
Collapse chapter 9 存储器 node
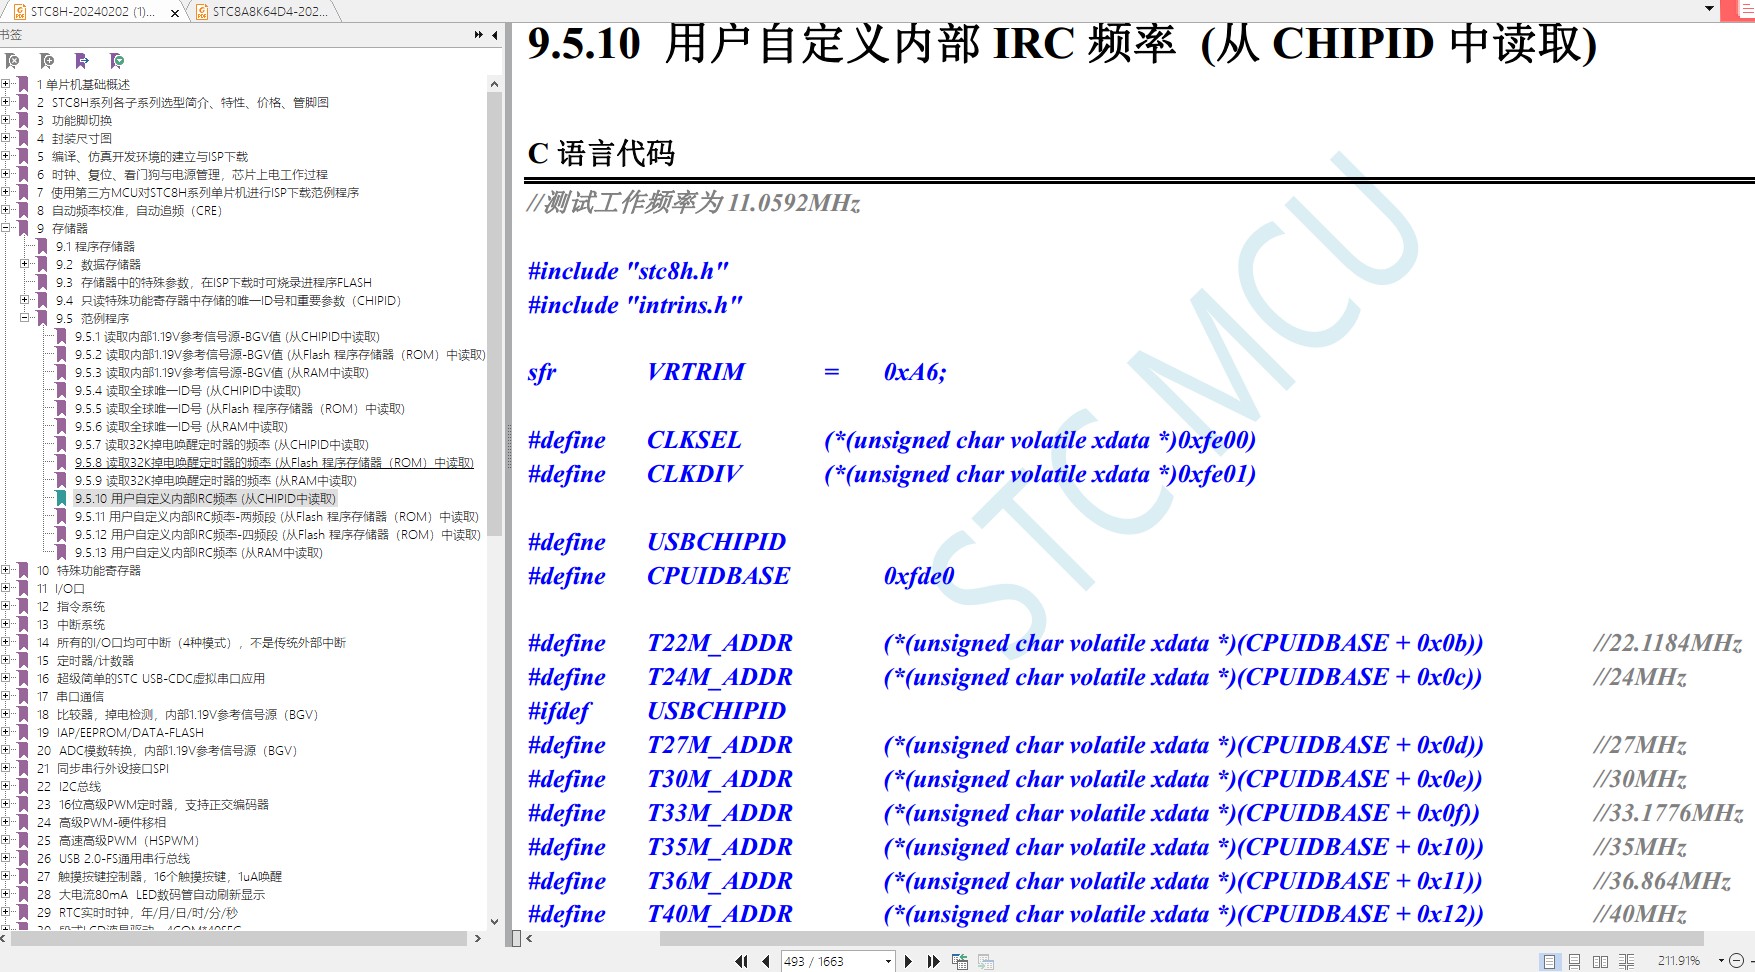[6, 229]
